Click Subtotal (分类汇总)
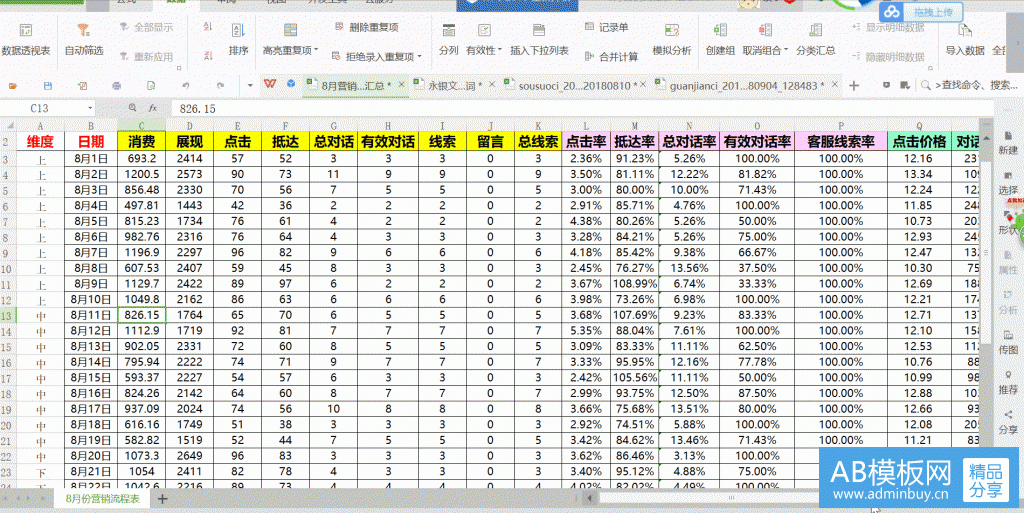 coord(816,40)
